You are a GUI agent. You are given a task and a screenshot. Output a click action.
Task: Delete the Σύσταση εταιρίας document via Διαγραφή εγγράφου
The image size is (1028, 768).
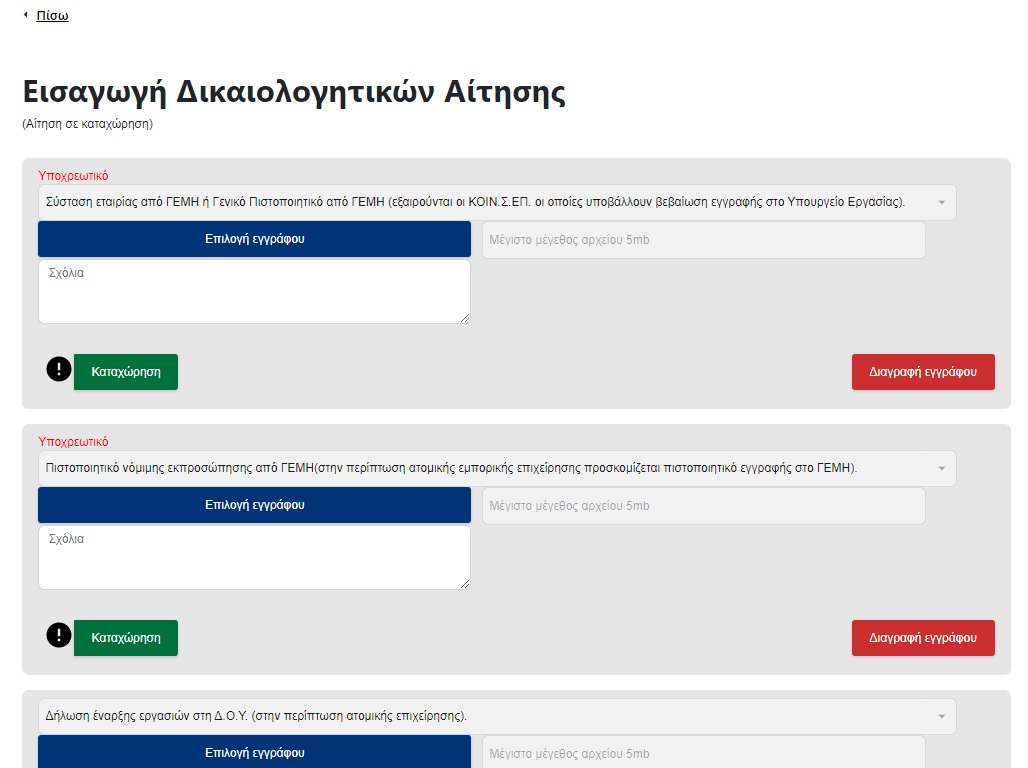point(922,371)
